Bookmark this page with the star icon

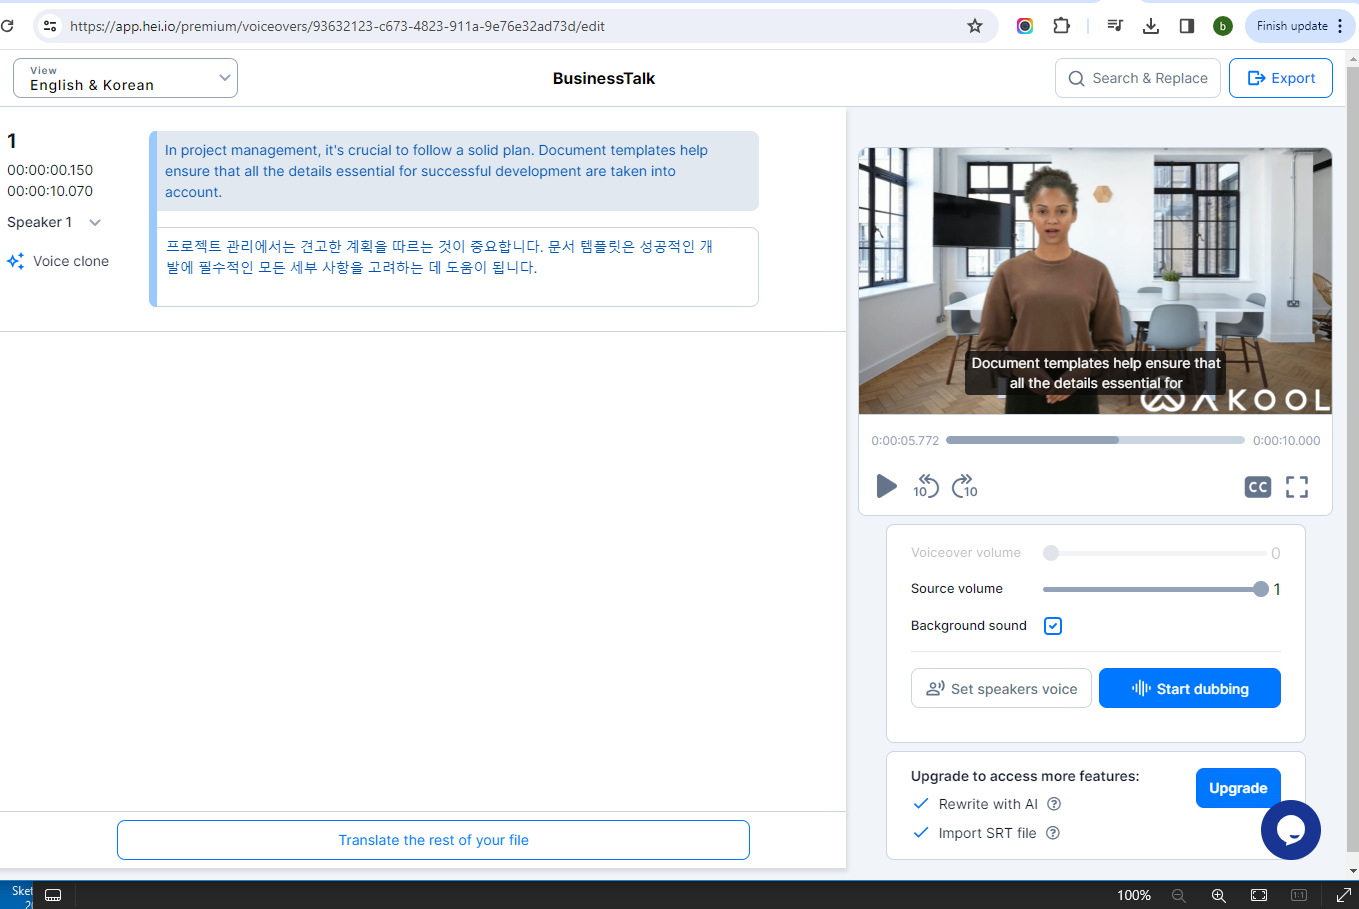(975, 26)
